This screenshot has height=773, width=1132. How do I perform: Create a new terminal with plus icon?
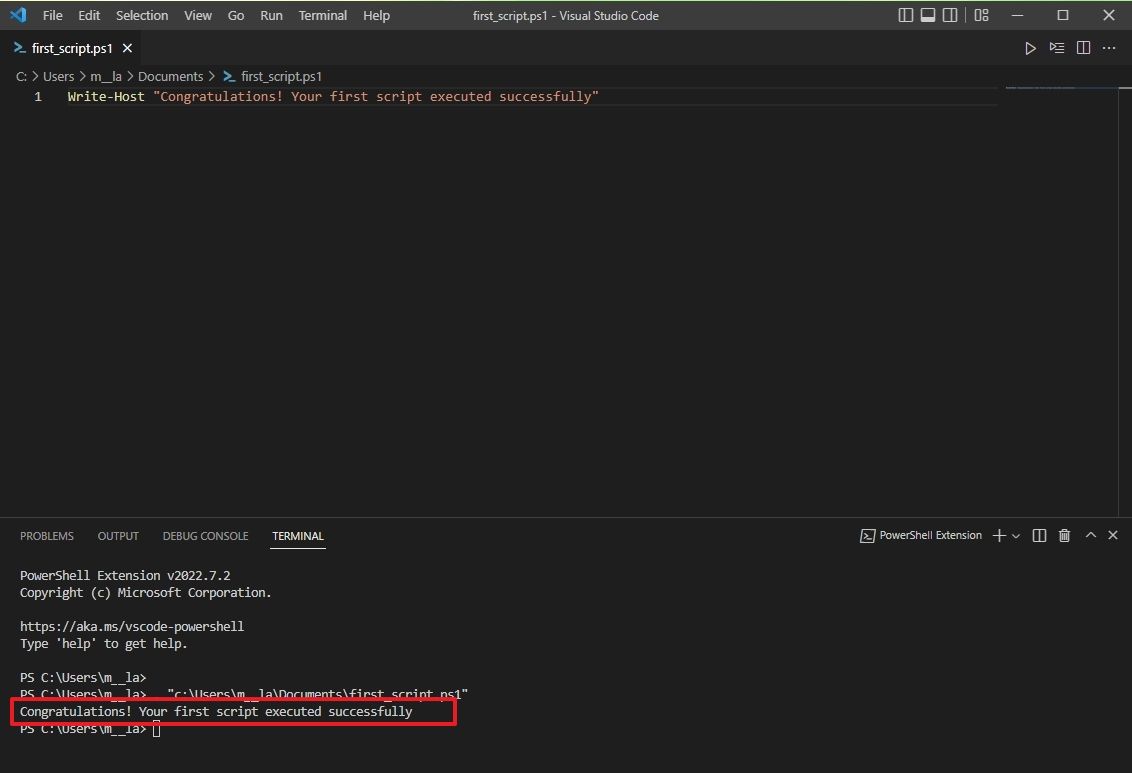(x=997, y=535)
